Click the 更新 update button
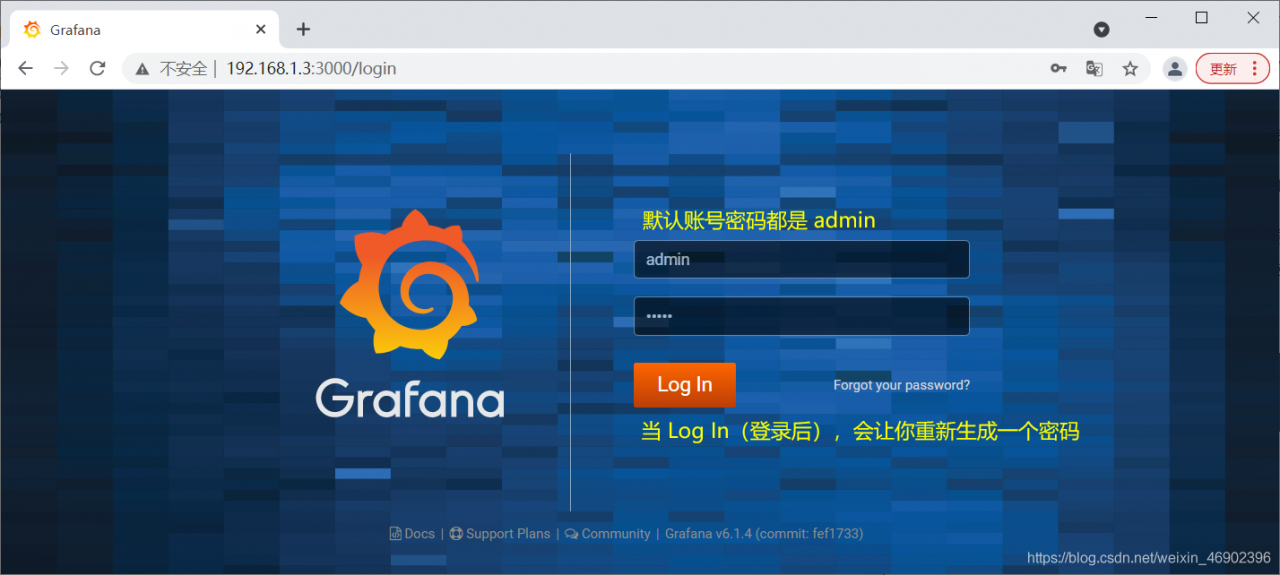This screenshot has width=1280, height=575. (1232, 68)
